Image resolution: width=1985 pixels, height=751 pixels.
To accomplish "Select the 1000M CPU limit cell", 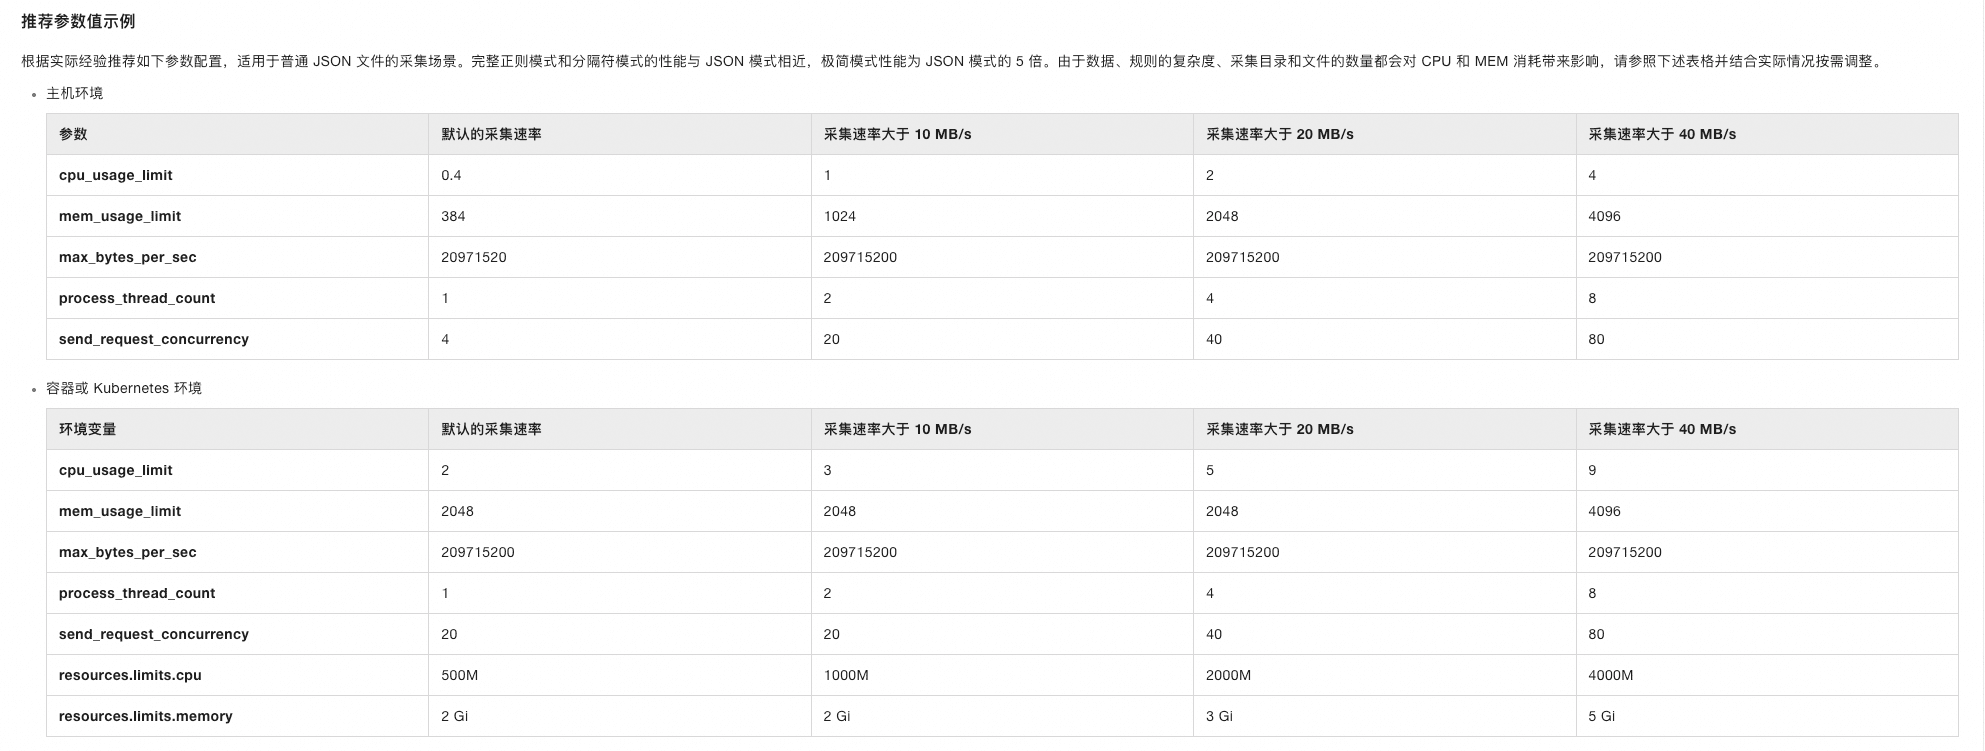I will 845,675.
